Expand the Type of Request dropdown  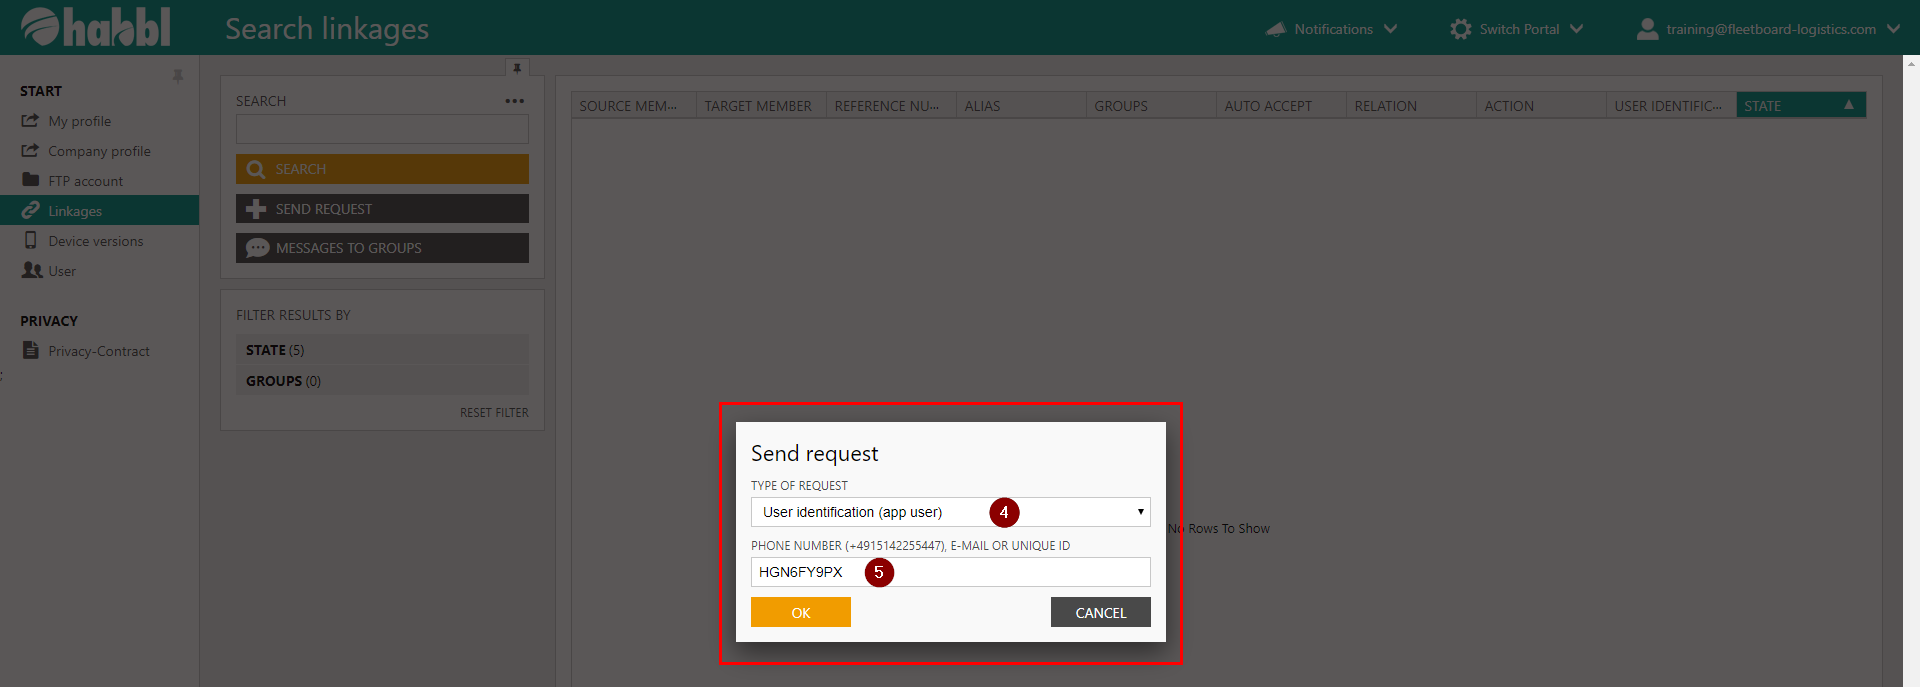(950, 512)
